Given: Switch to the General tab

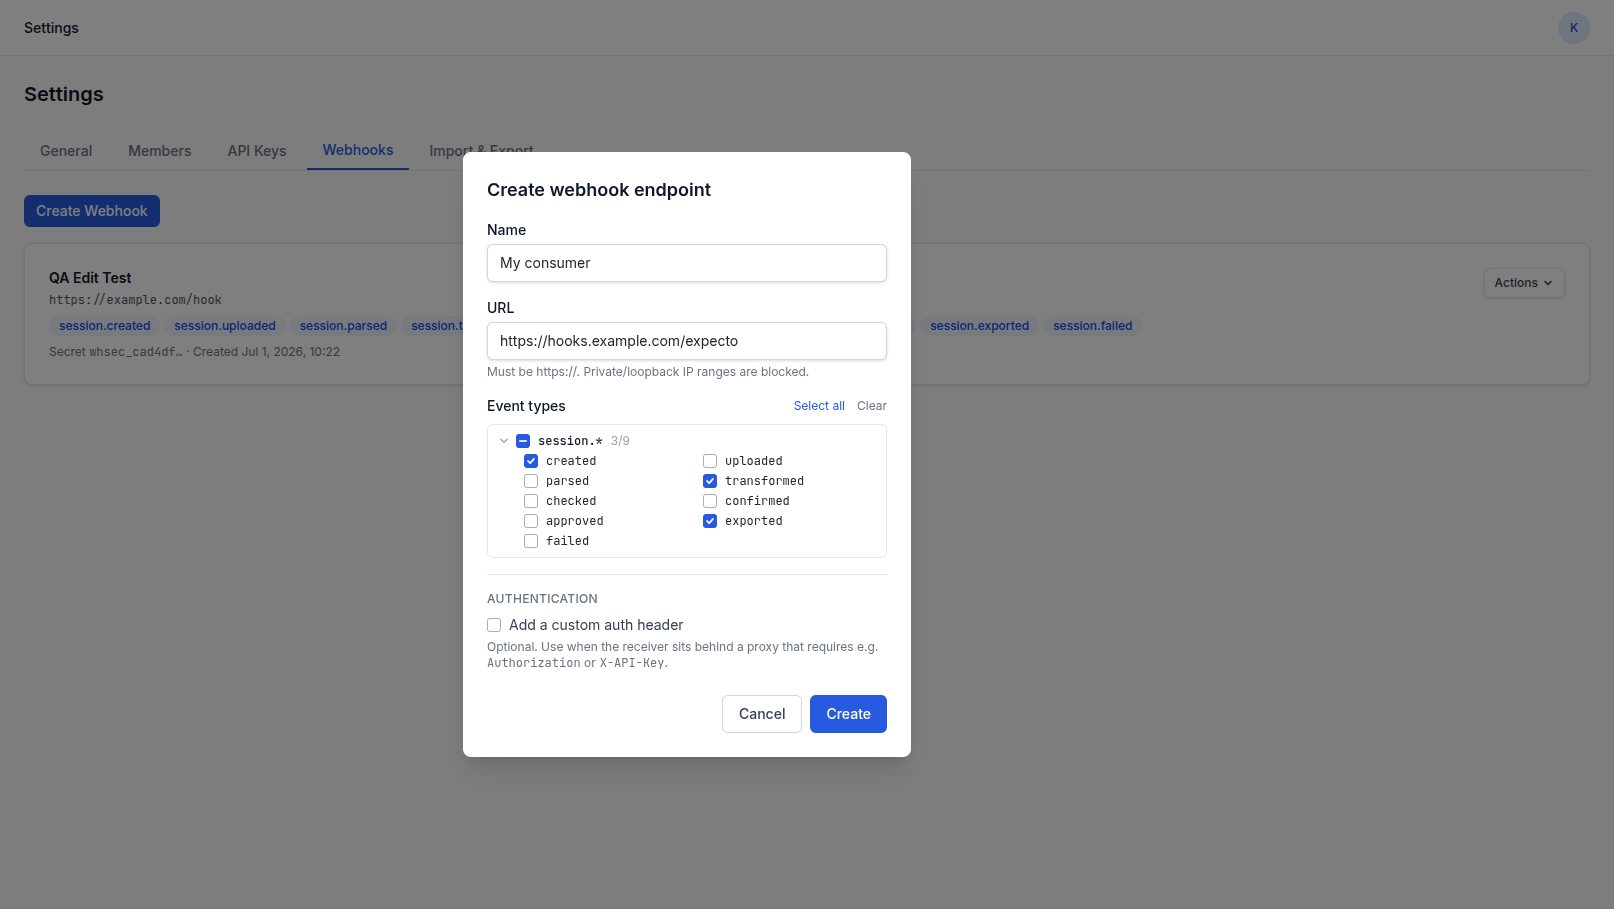Looking at the screenshot, I should pos(66,151).
